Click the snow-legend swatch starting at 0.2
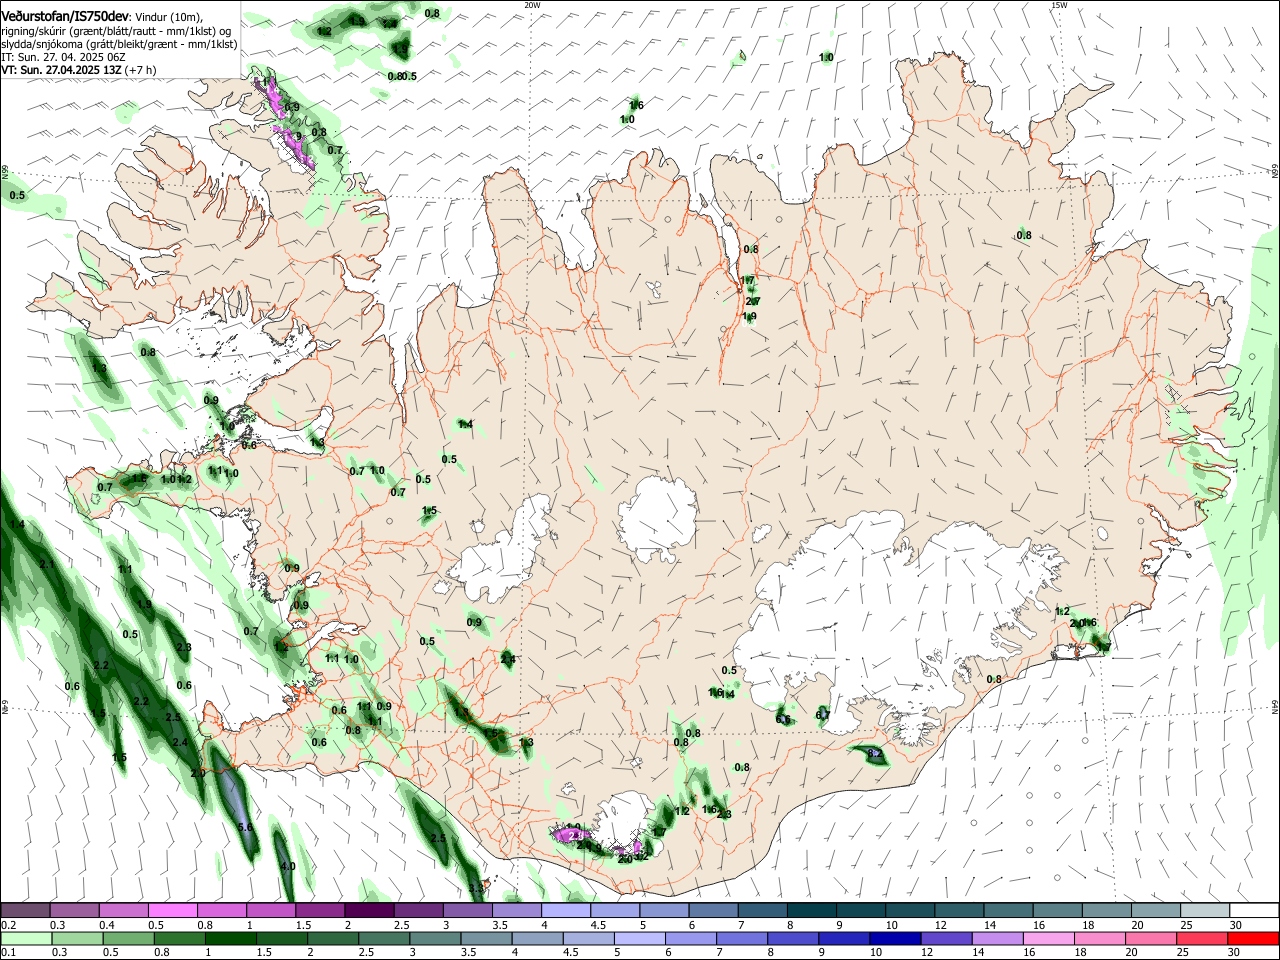This screenshot has height=960, width=1280. pos(25,910)
